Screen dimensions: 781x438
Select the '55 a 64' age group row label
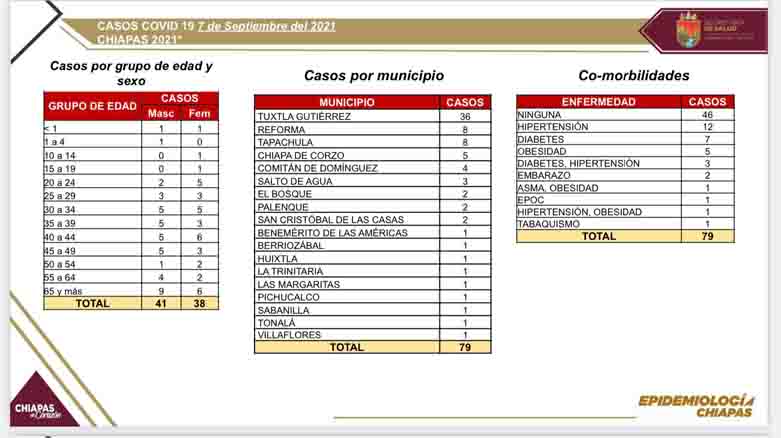[60, 278]
